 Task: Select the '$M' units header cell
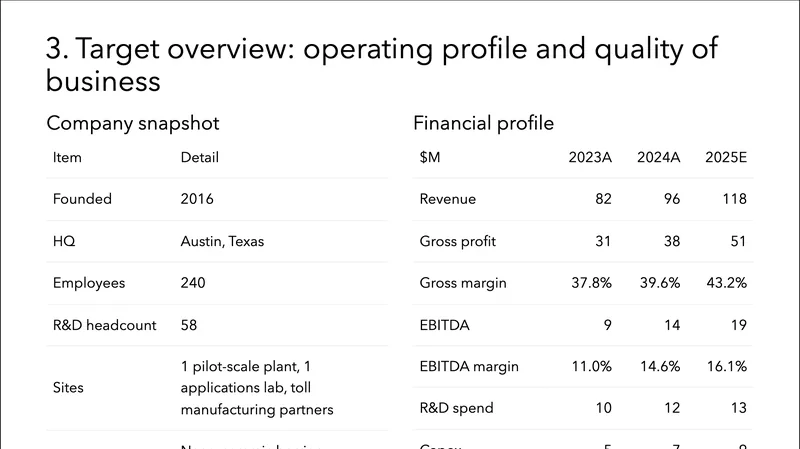tap(431, 157)
